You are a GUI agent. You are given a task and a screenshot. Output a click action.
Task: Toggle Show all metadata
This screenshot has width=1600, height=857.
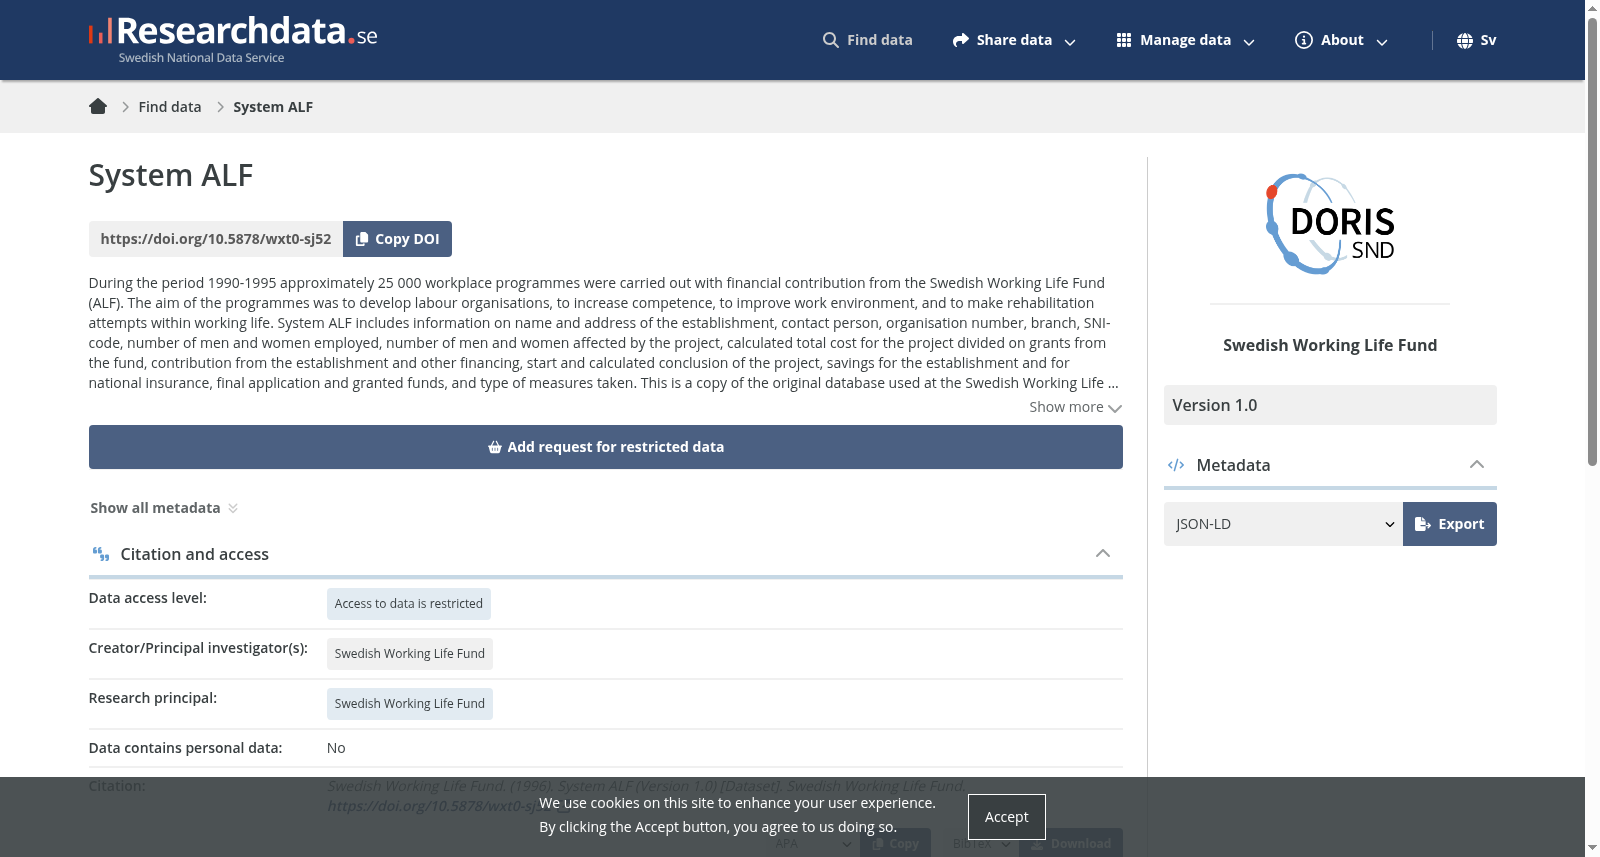(x=164, y=508)
